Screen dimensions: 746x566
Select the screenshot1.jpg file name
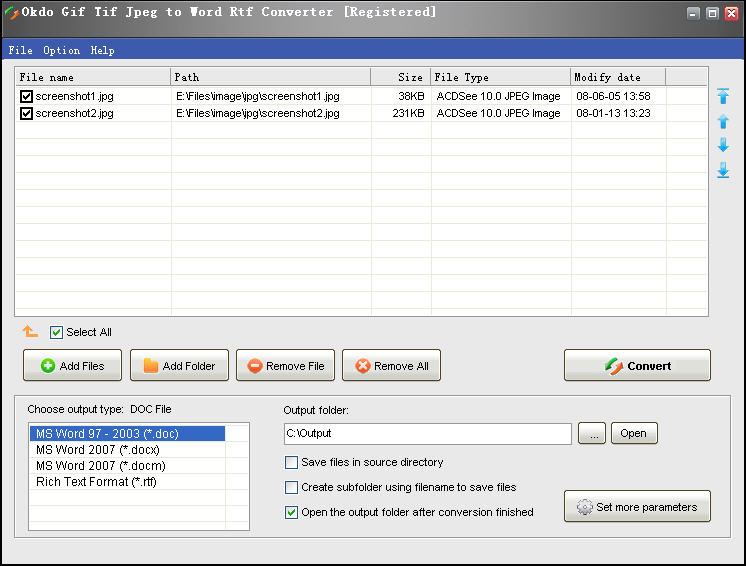coord(75,97)
